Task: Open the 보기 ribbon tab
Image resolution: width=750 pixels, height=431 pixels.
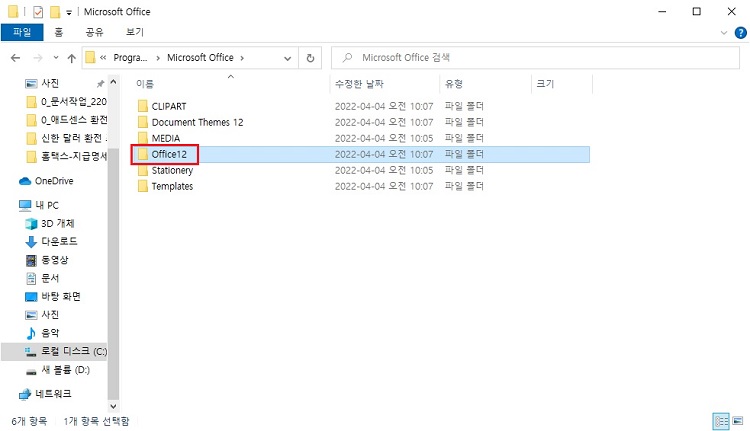Action: coord(134,32)
